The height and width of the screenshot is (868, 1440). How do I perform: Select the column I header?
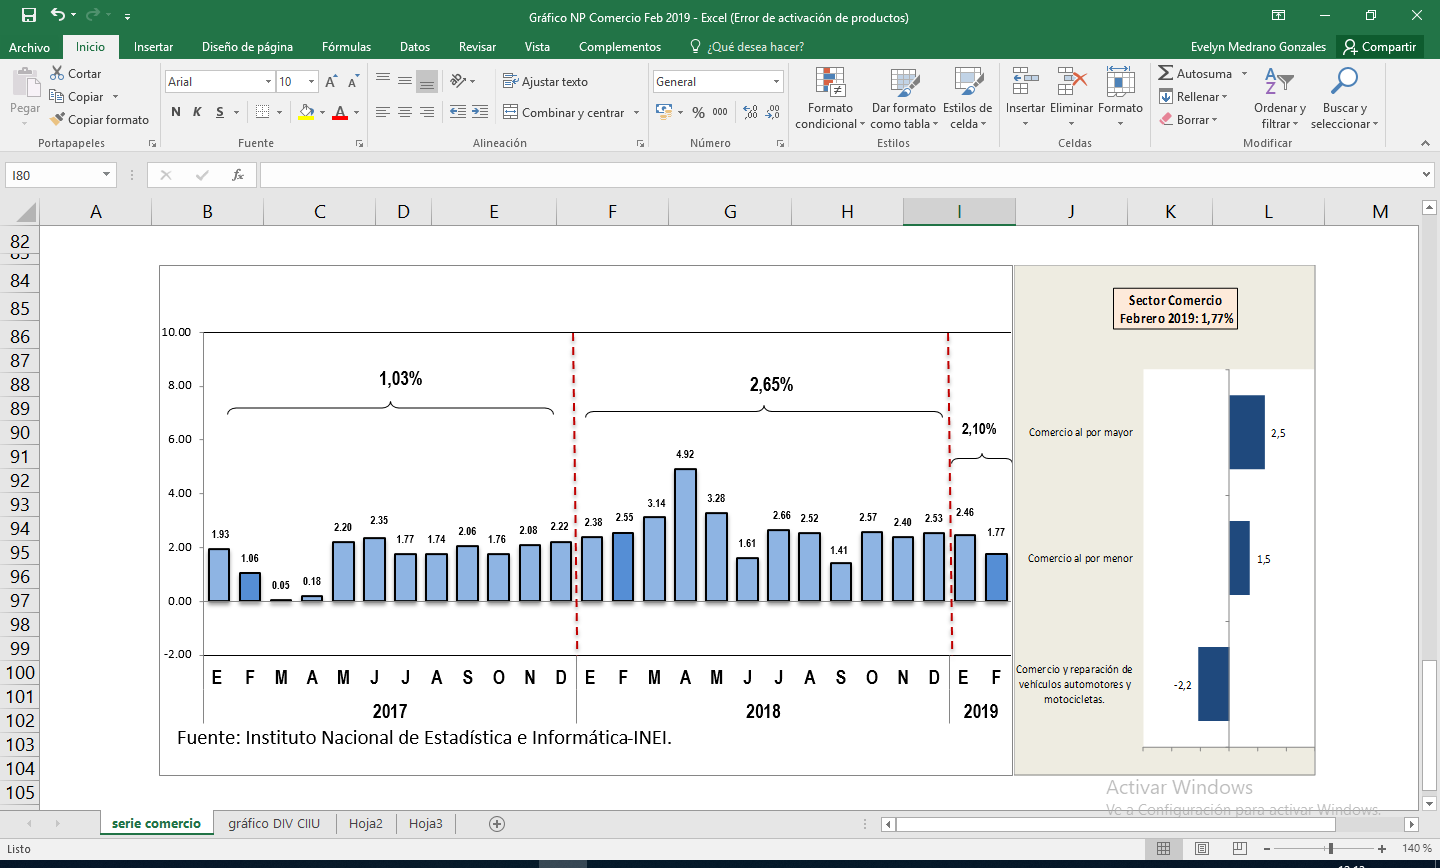959,212
